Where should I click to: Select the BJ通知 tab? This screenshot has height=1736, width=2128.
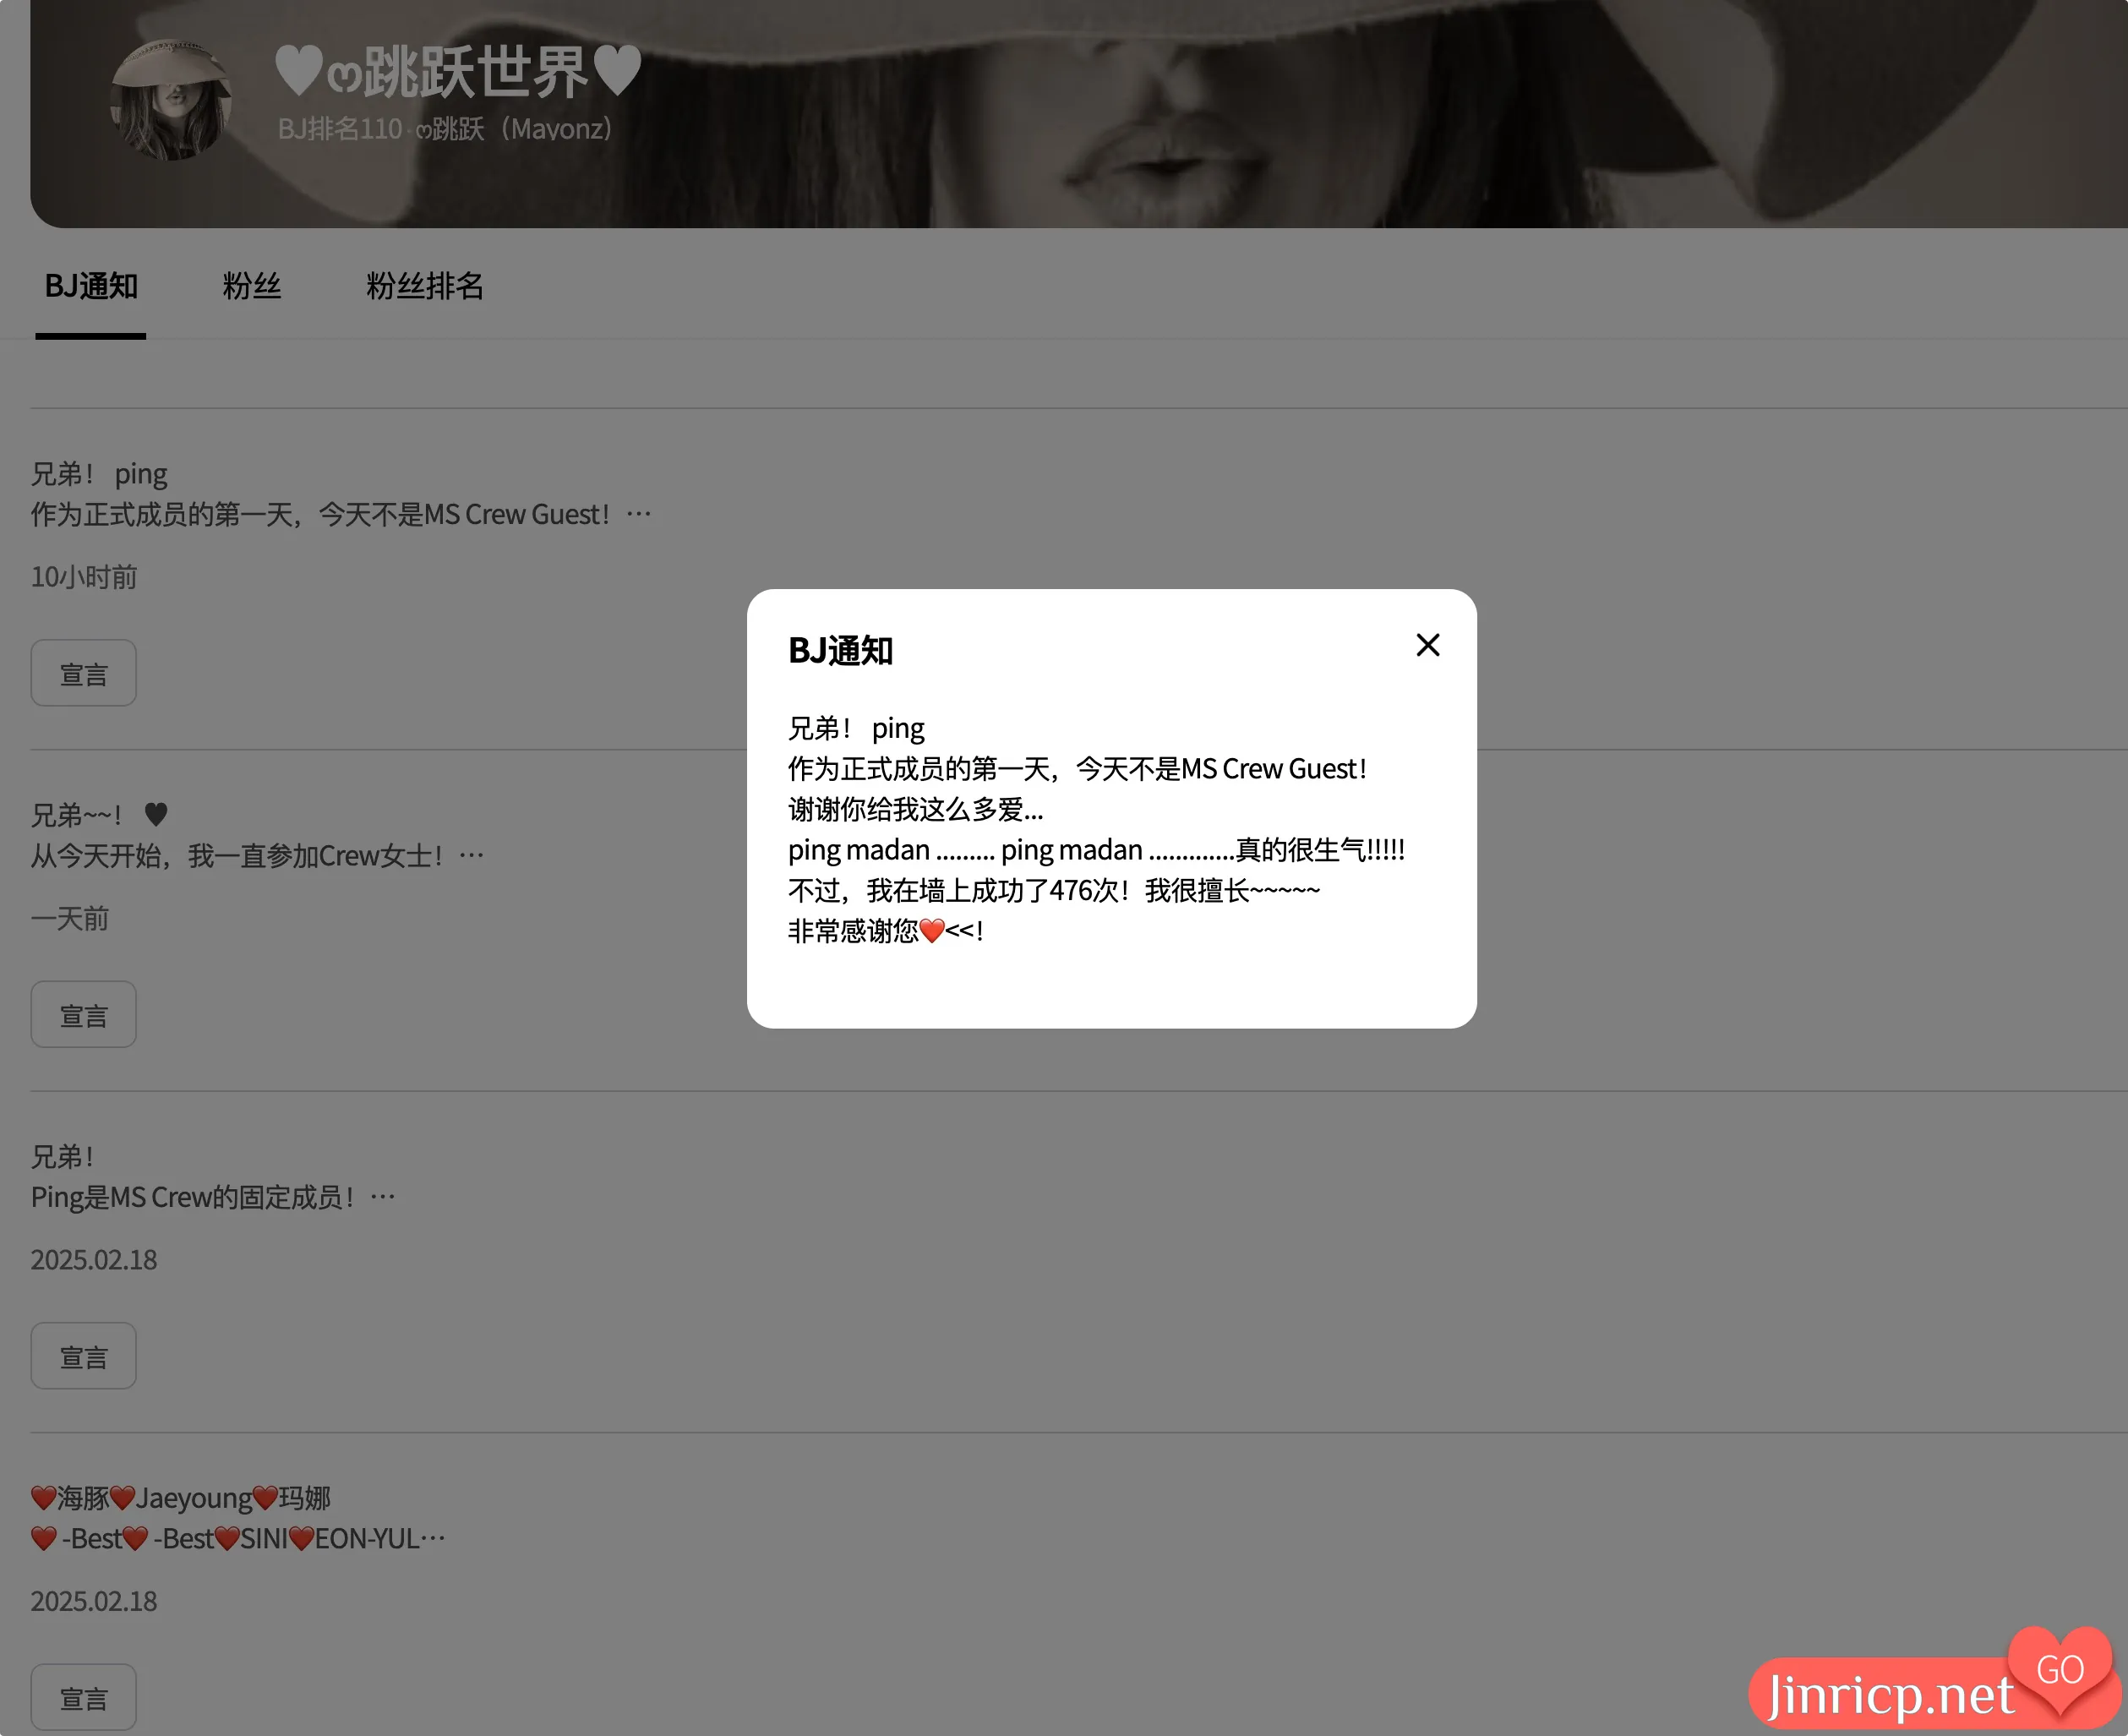[x=91, y=287]
